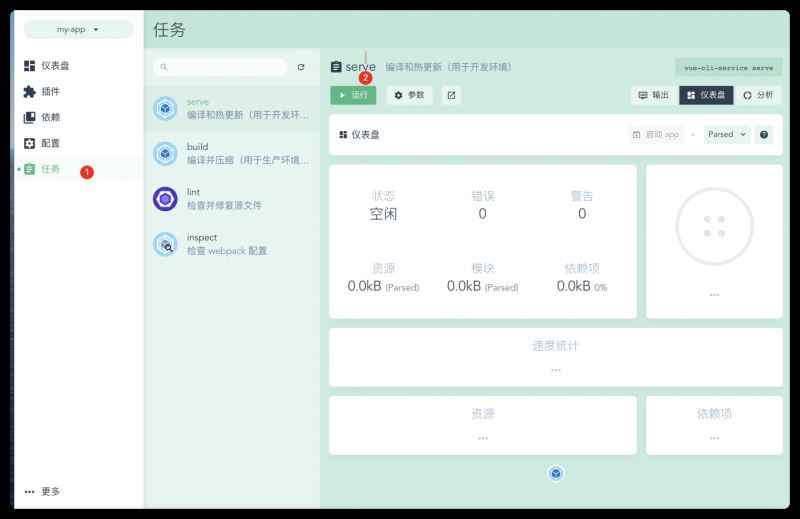
Task: Click the green 运行 run button
Action: [353, 95]
